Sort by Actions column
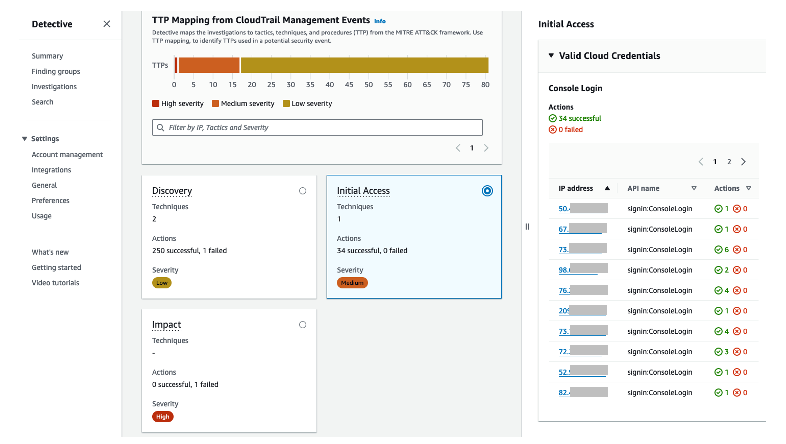The height and width of the screenshot is (444, 786). 732,188
